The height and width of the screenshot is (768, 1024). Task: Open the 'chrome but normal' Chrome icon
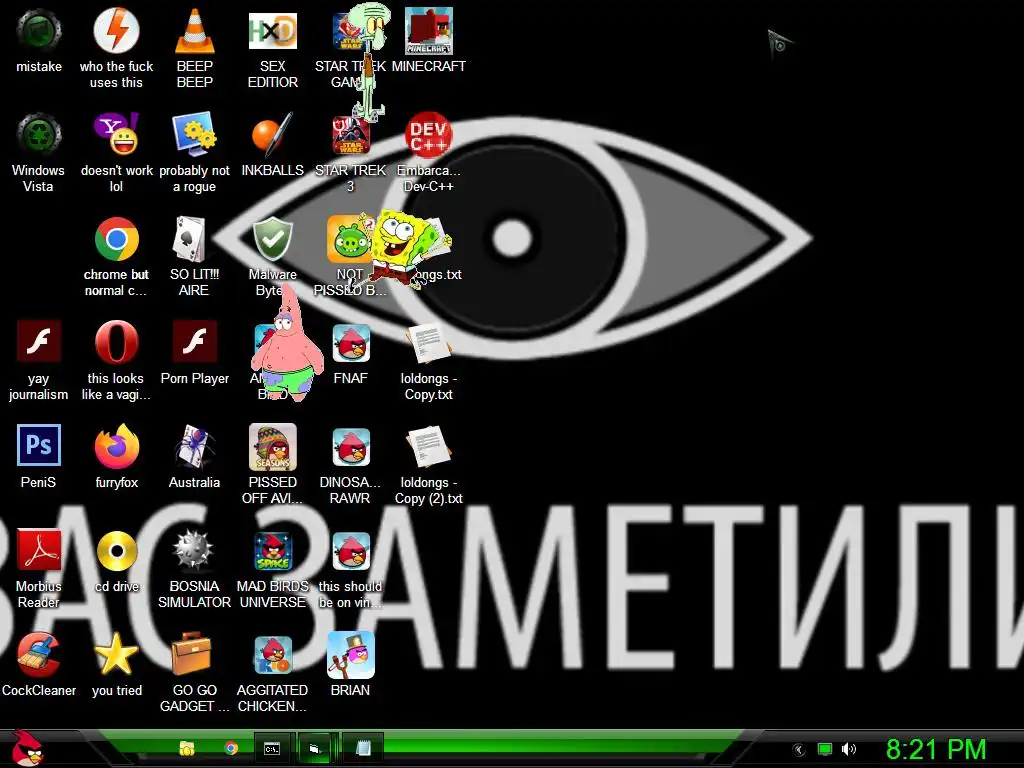[x=116, y=239]
